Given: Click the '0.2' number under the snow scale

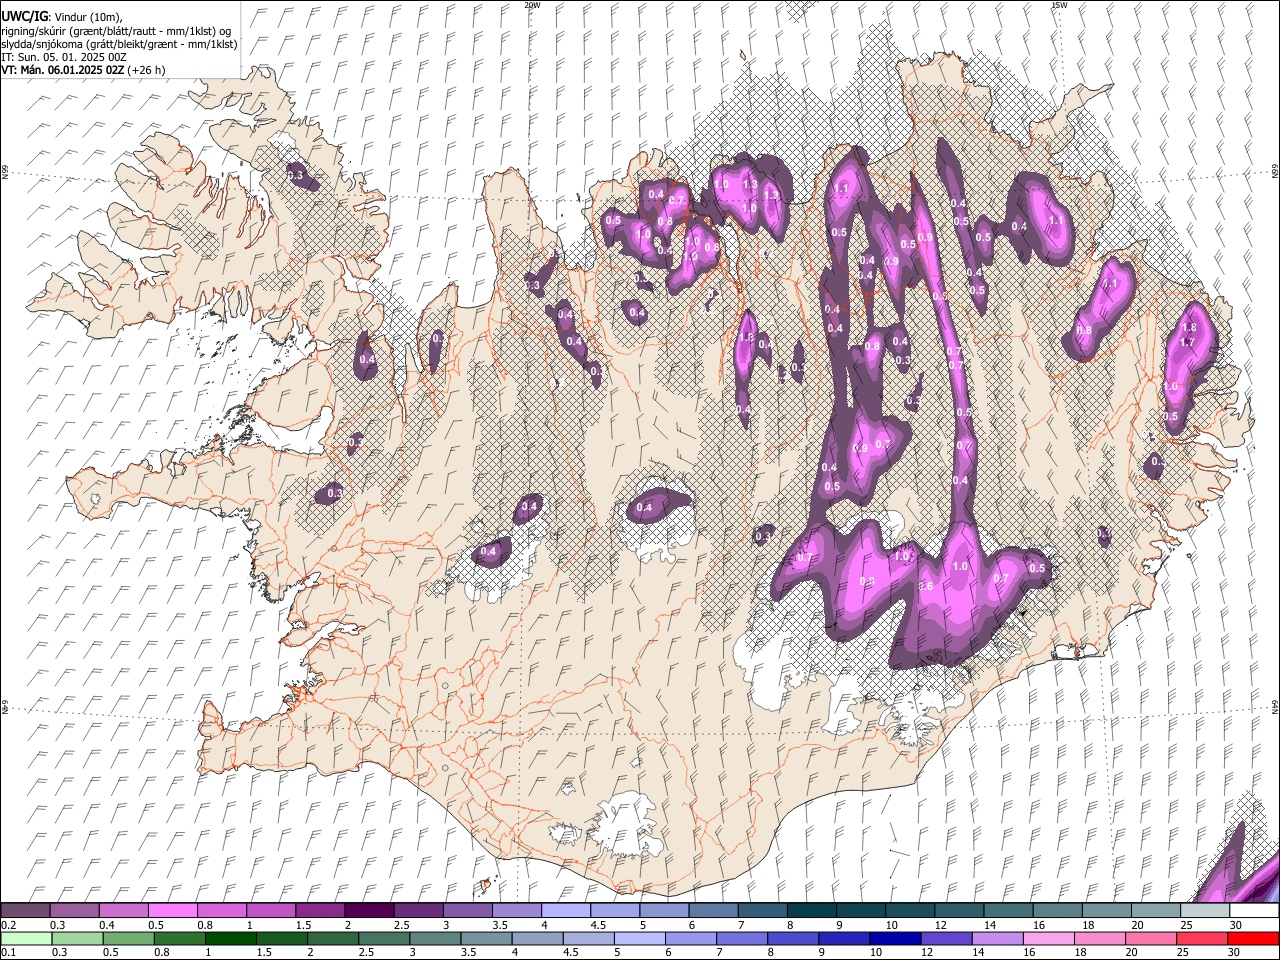Looking at the screenshot, I should coord(8,925).
